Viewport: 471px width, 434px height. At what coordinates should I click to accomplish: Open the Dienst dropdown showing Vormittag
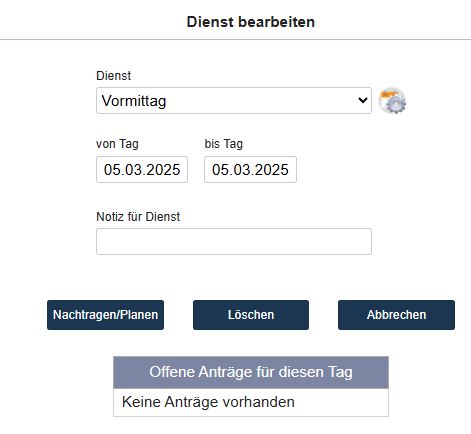click(234, 100)
